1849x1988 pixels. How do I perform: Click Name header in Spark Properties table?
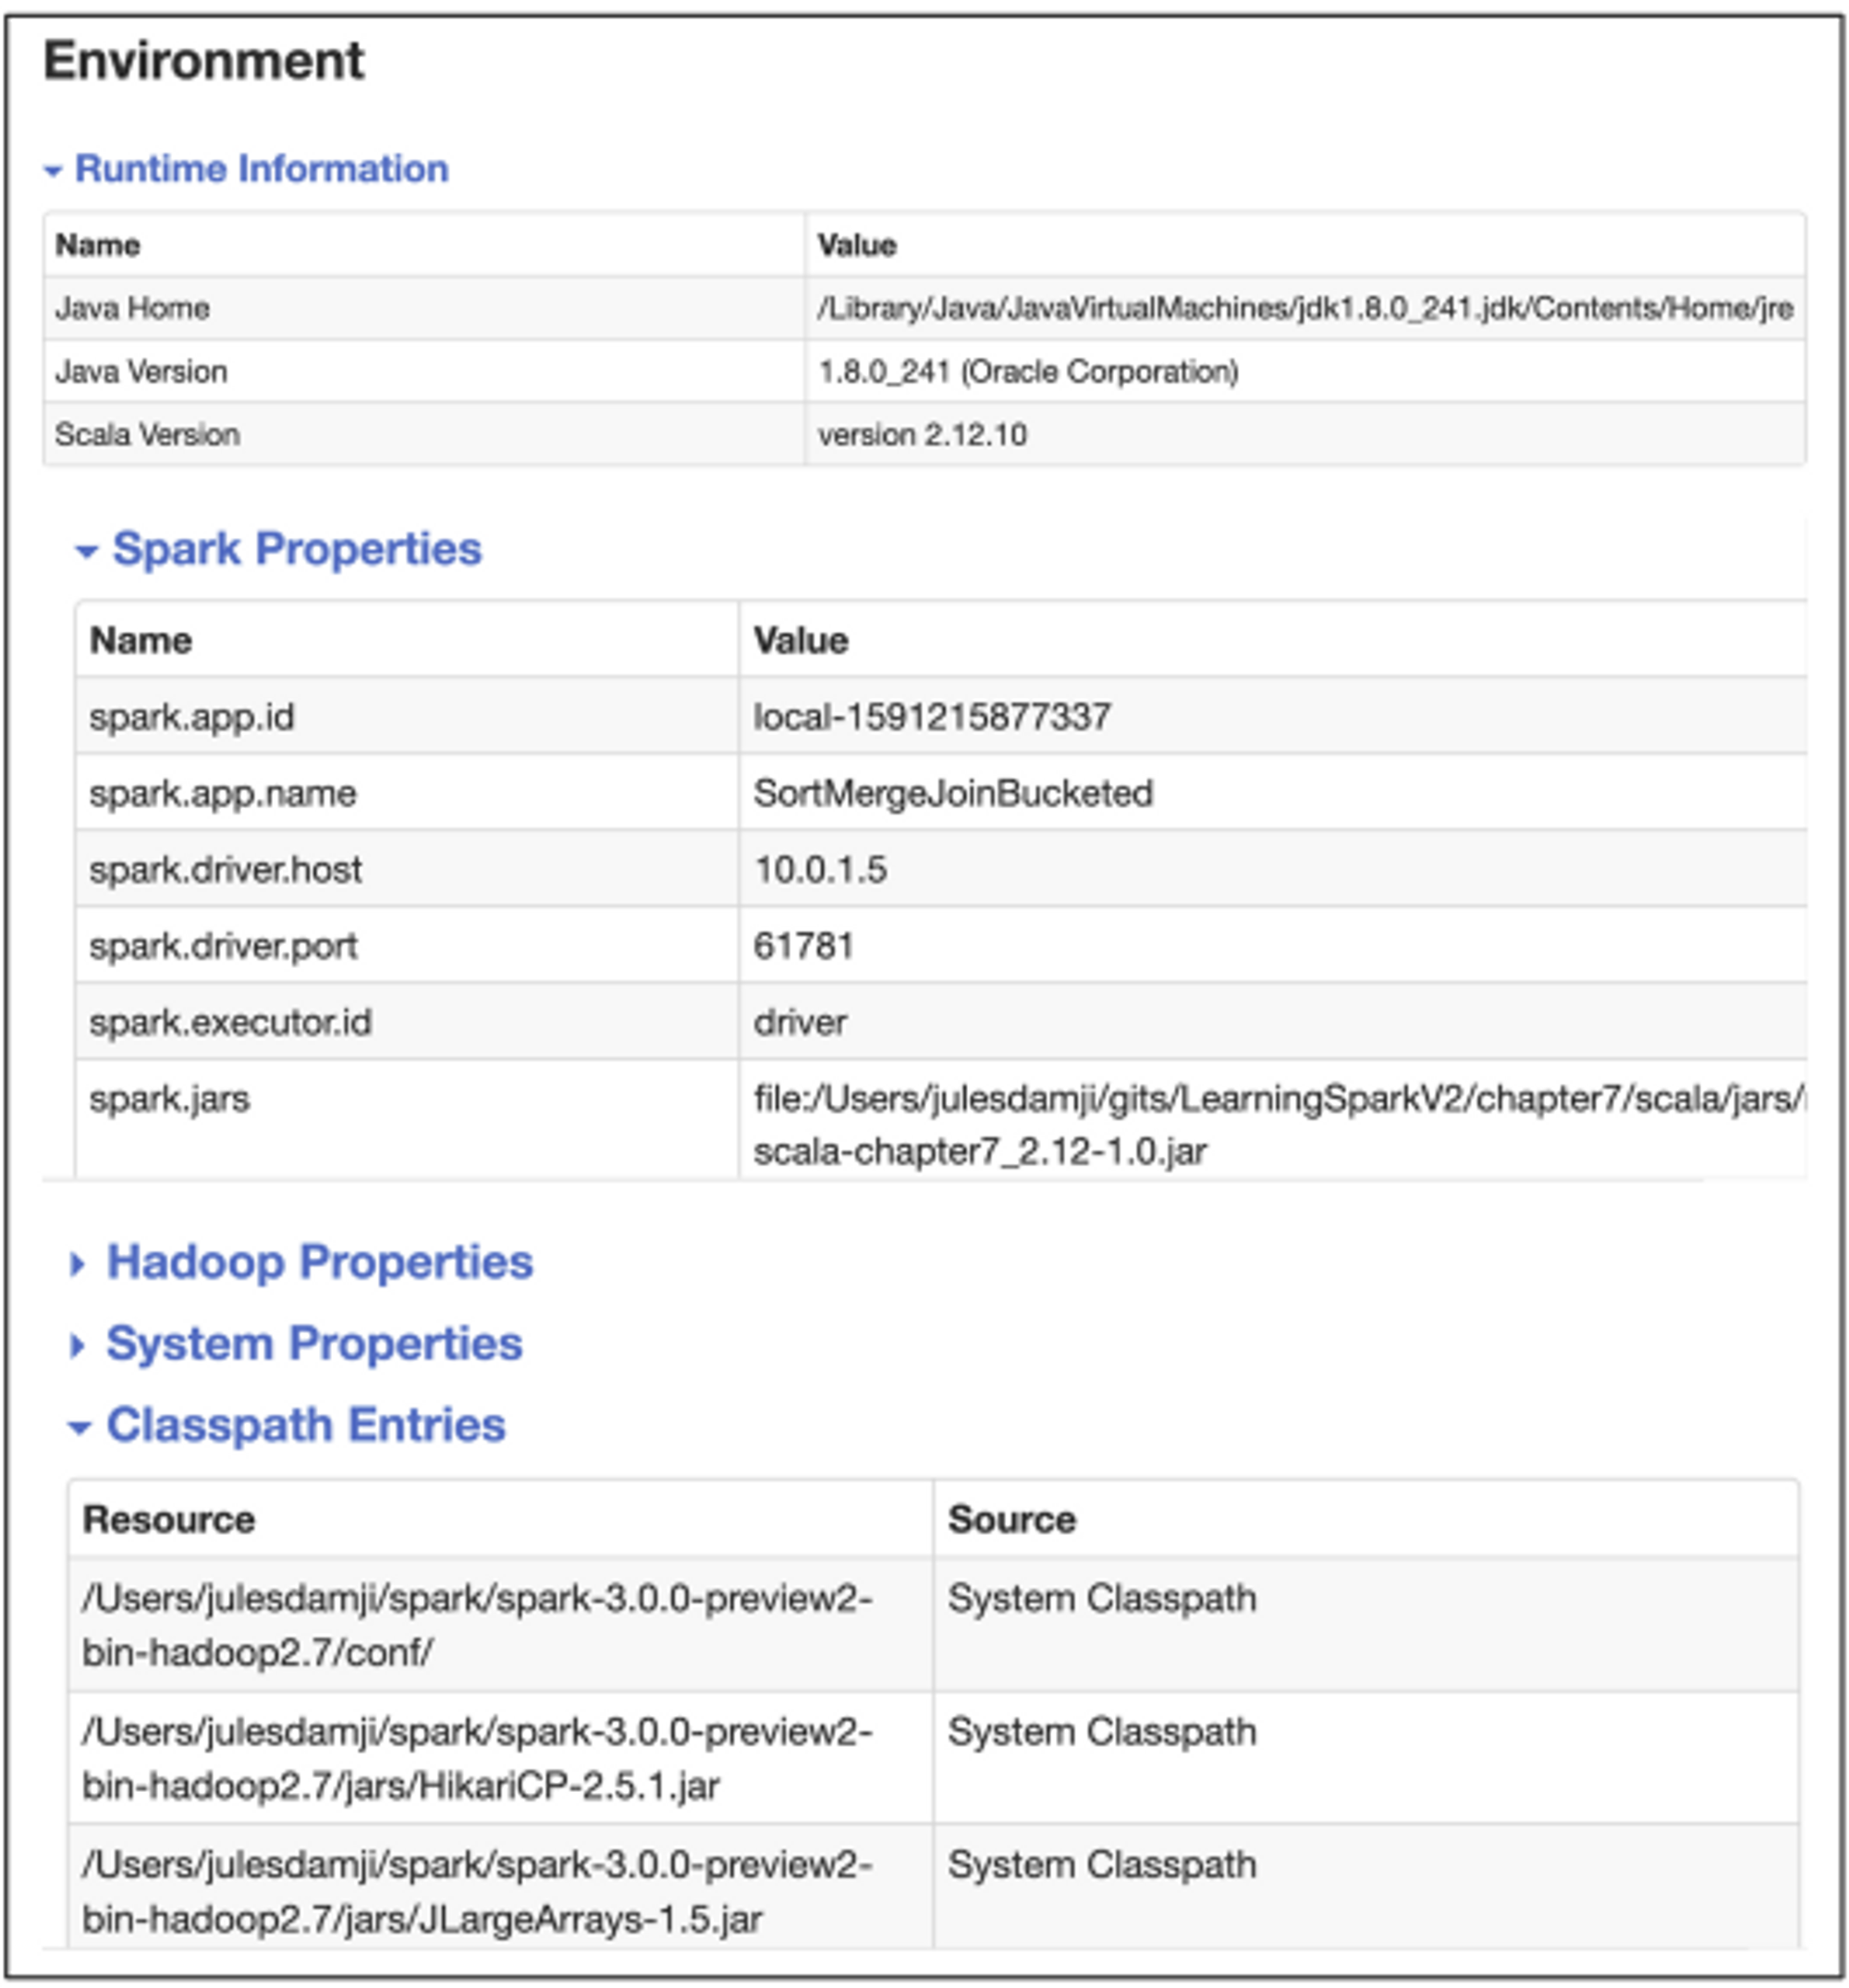141,640
